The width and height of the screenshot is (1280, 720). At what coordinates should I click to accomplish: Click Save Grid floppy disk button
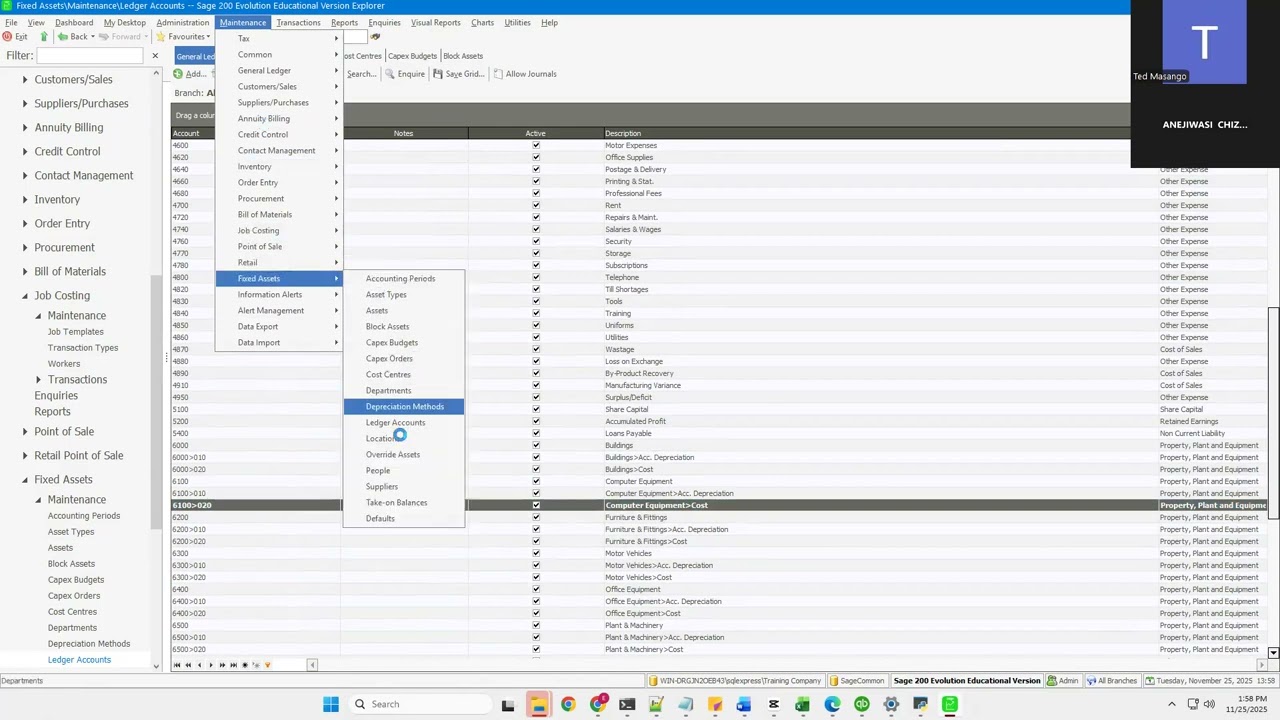458,74
